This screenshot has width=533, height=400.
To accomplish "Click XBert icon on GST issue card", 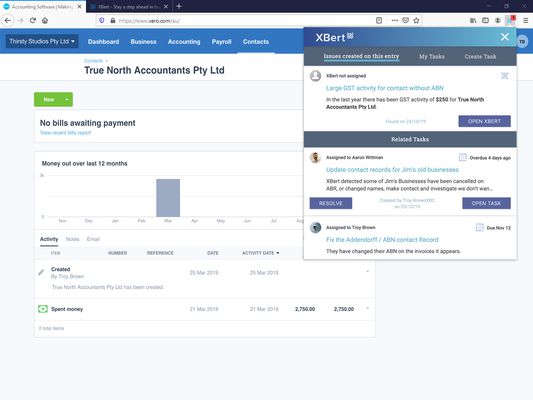I will (x=504, y=75).
